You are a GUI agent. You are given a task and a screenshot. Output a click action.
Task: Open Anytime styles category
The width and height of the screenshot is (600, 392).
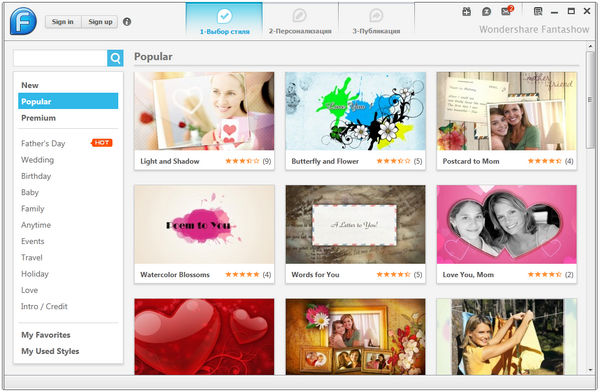pos(36,225)
